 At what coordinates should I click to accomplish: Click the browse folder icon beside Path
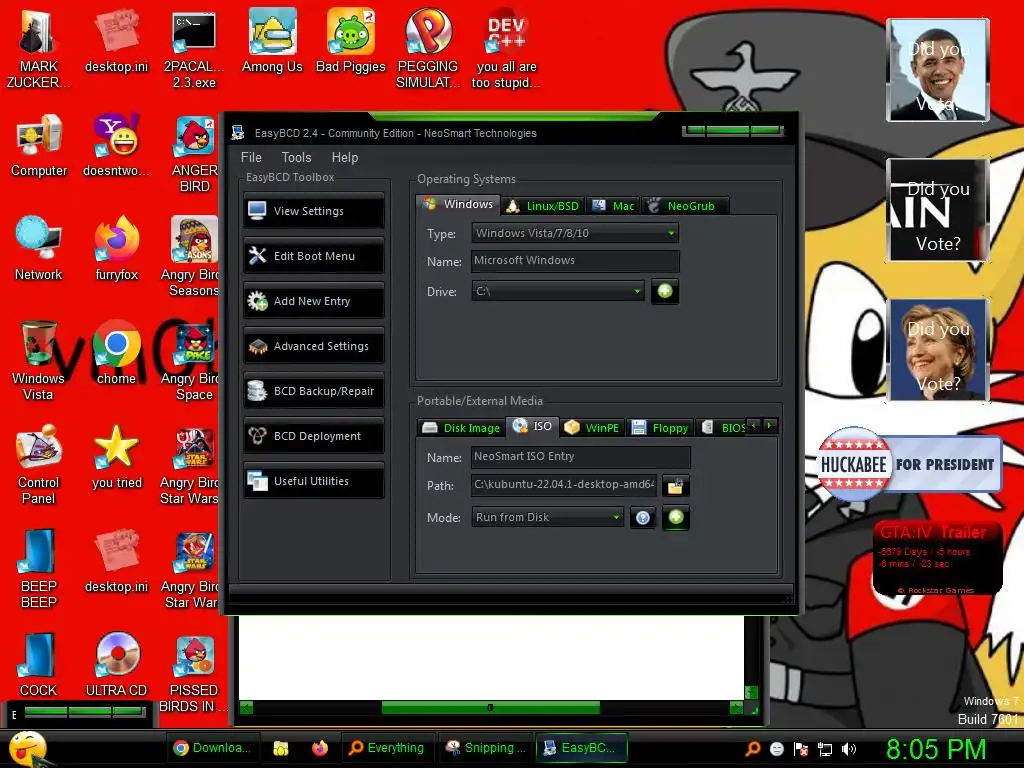point(675,486)
